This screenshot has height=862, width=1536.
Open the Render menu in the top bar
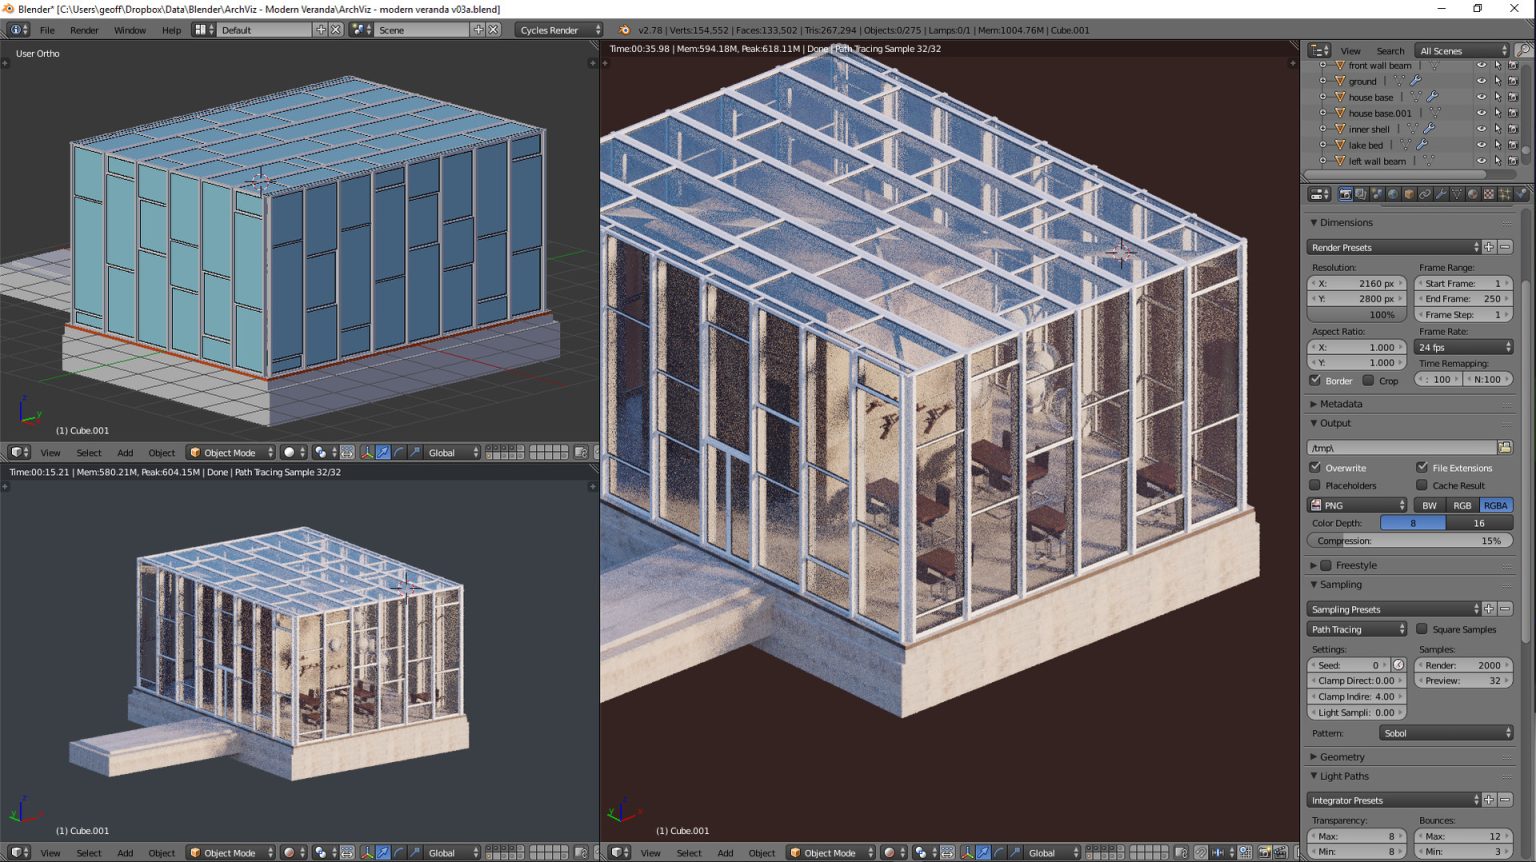point(84,30)
